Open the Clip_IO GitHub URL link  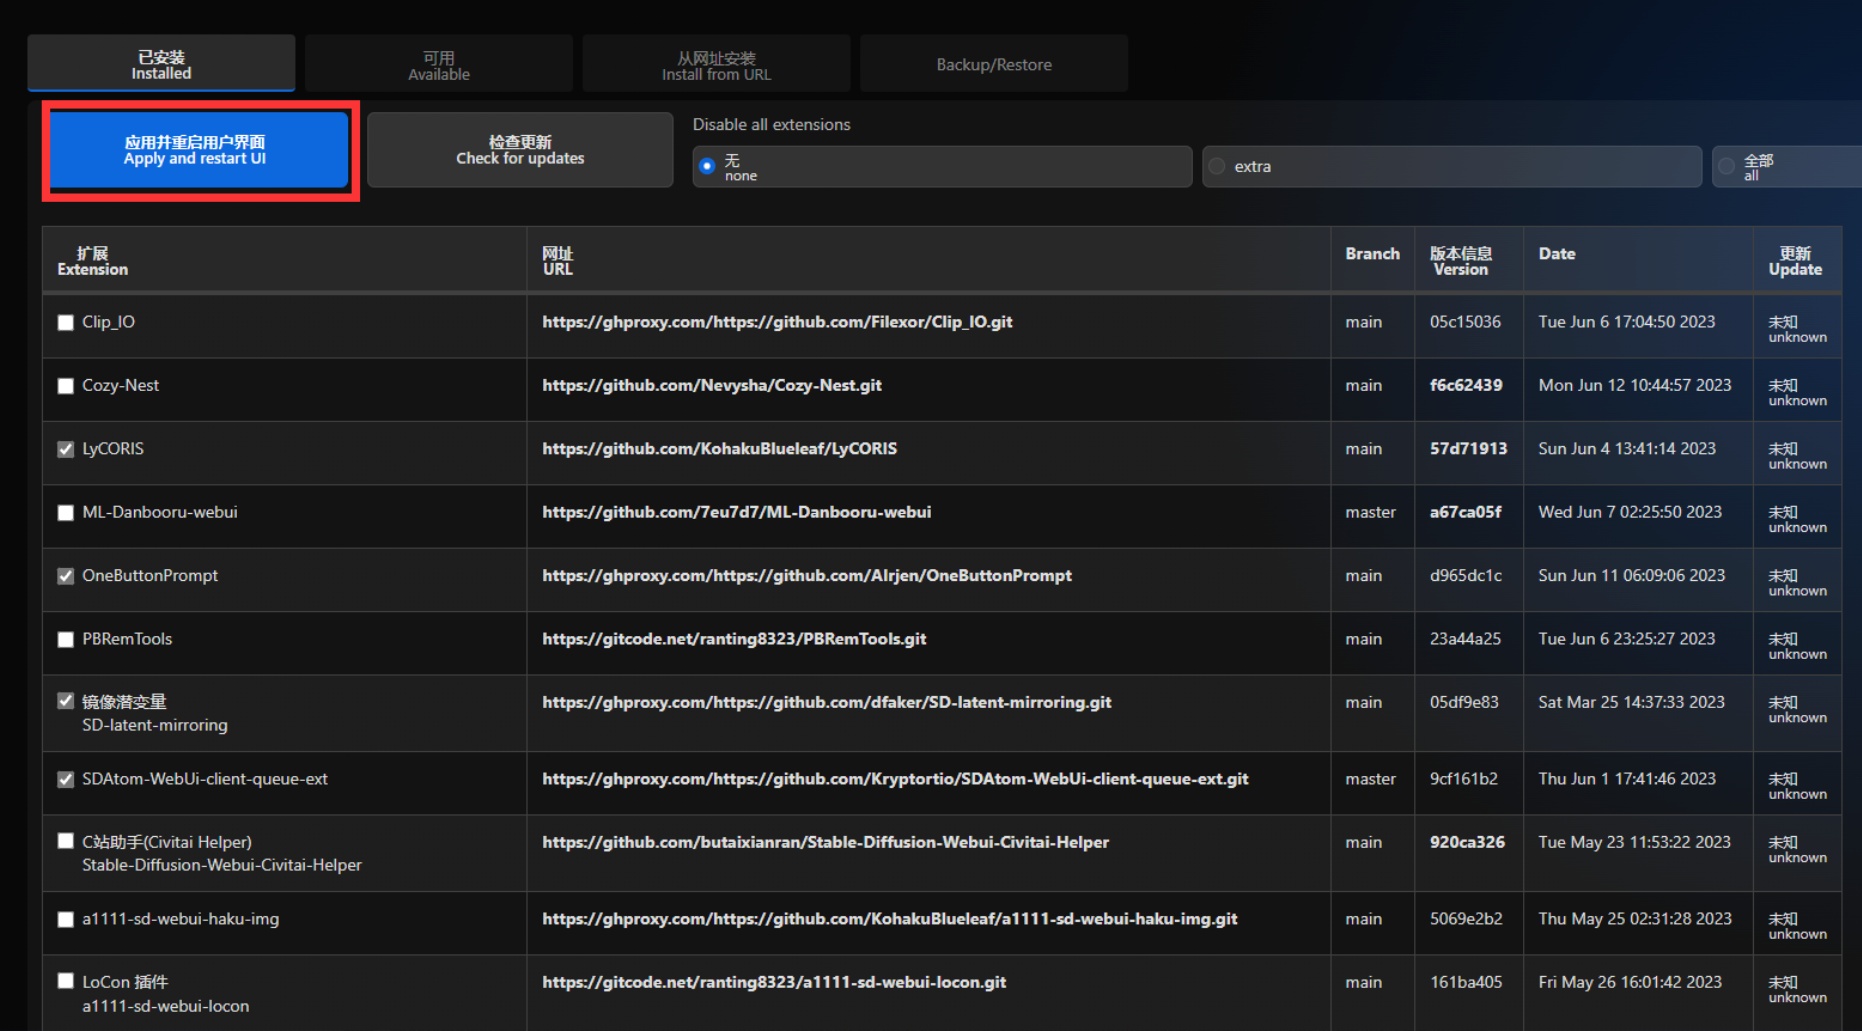[777, 322]
